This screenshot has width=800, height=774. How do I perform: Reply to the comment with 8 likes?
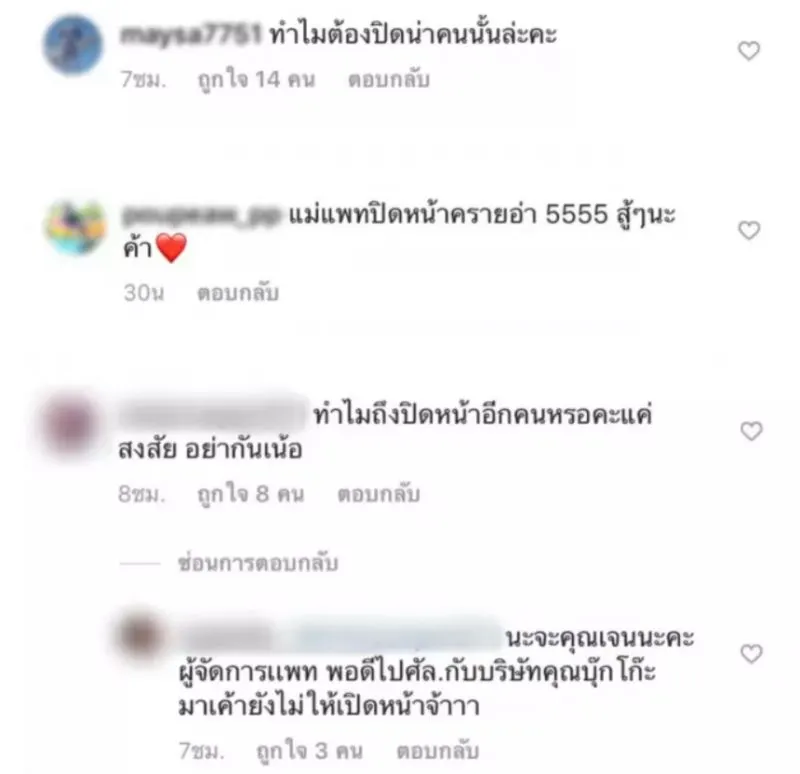(379, 494)
